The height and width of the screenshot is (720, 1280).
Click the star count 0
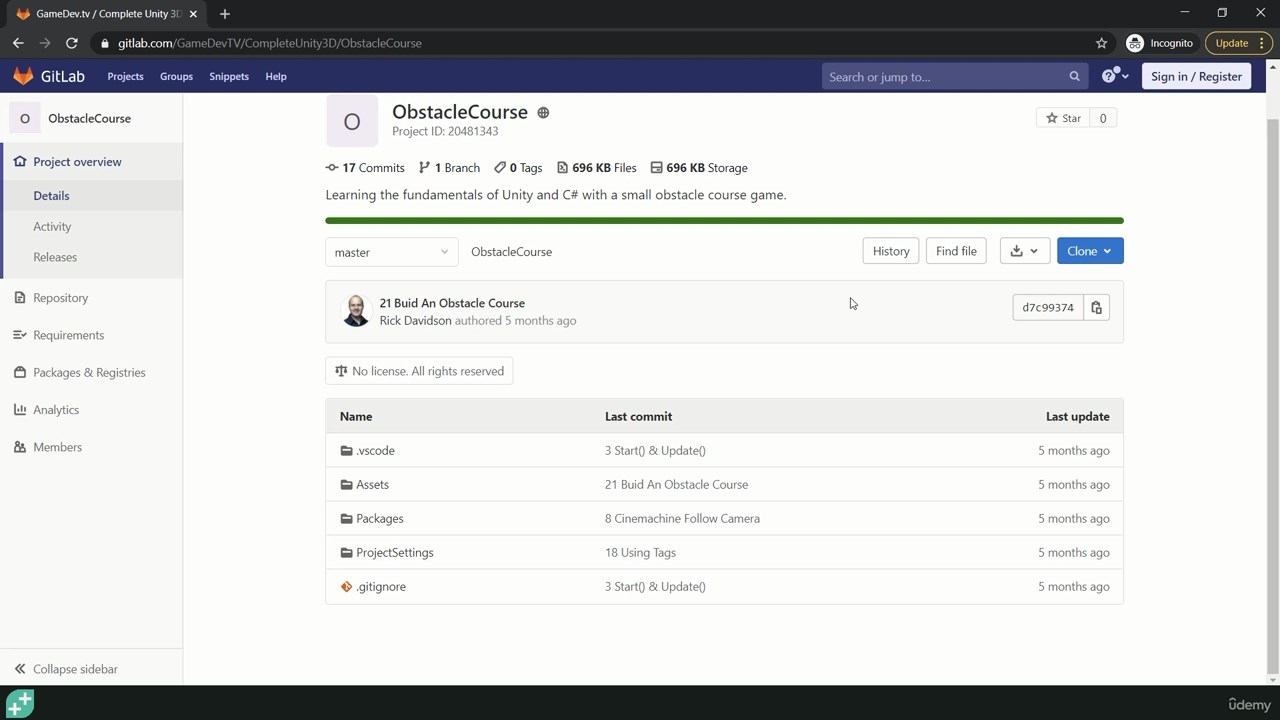click(x=1103, y=118)
